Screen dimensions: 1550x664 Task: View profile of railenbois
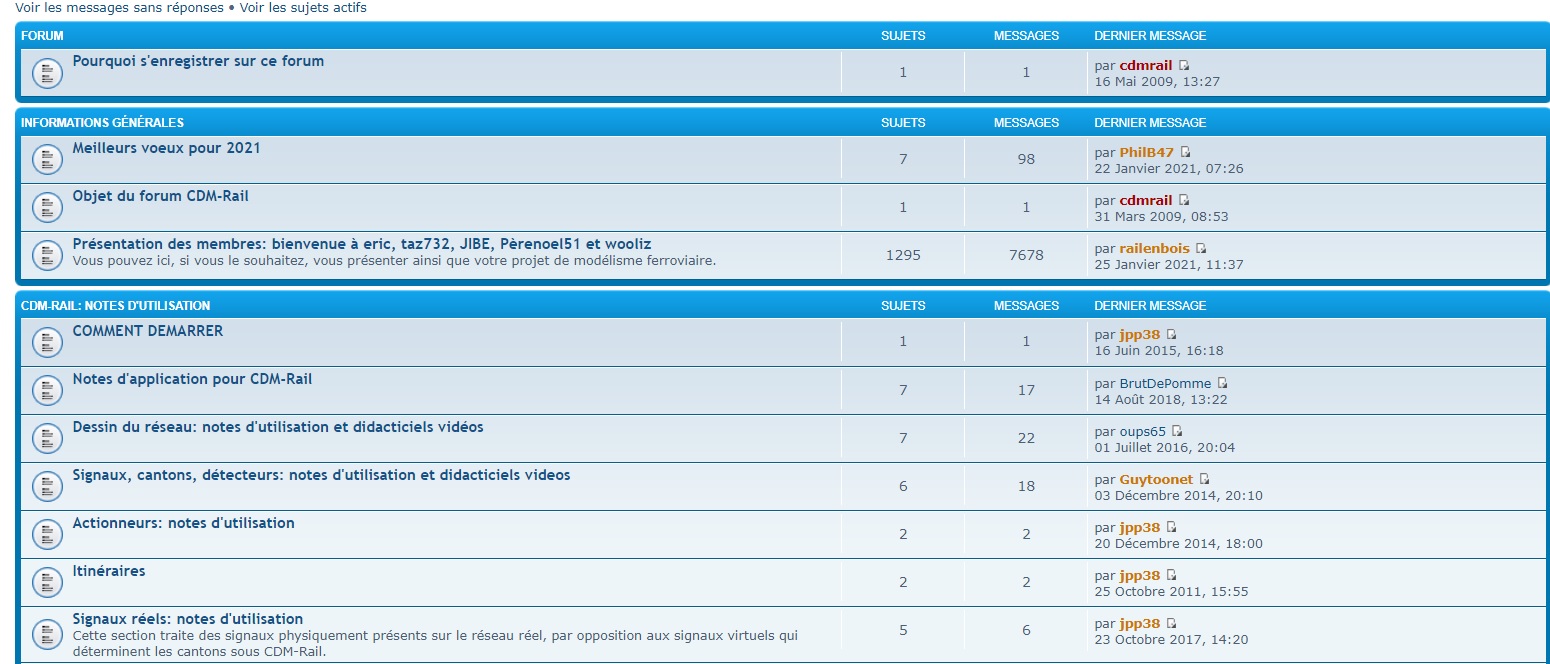coord(1154,249)
